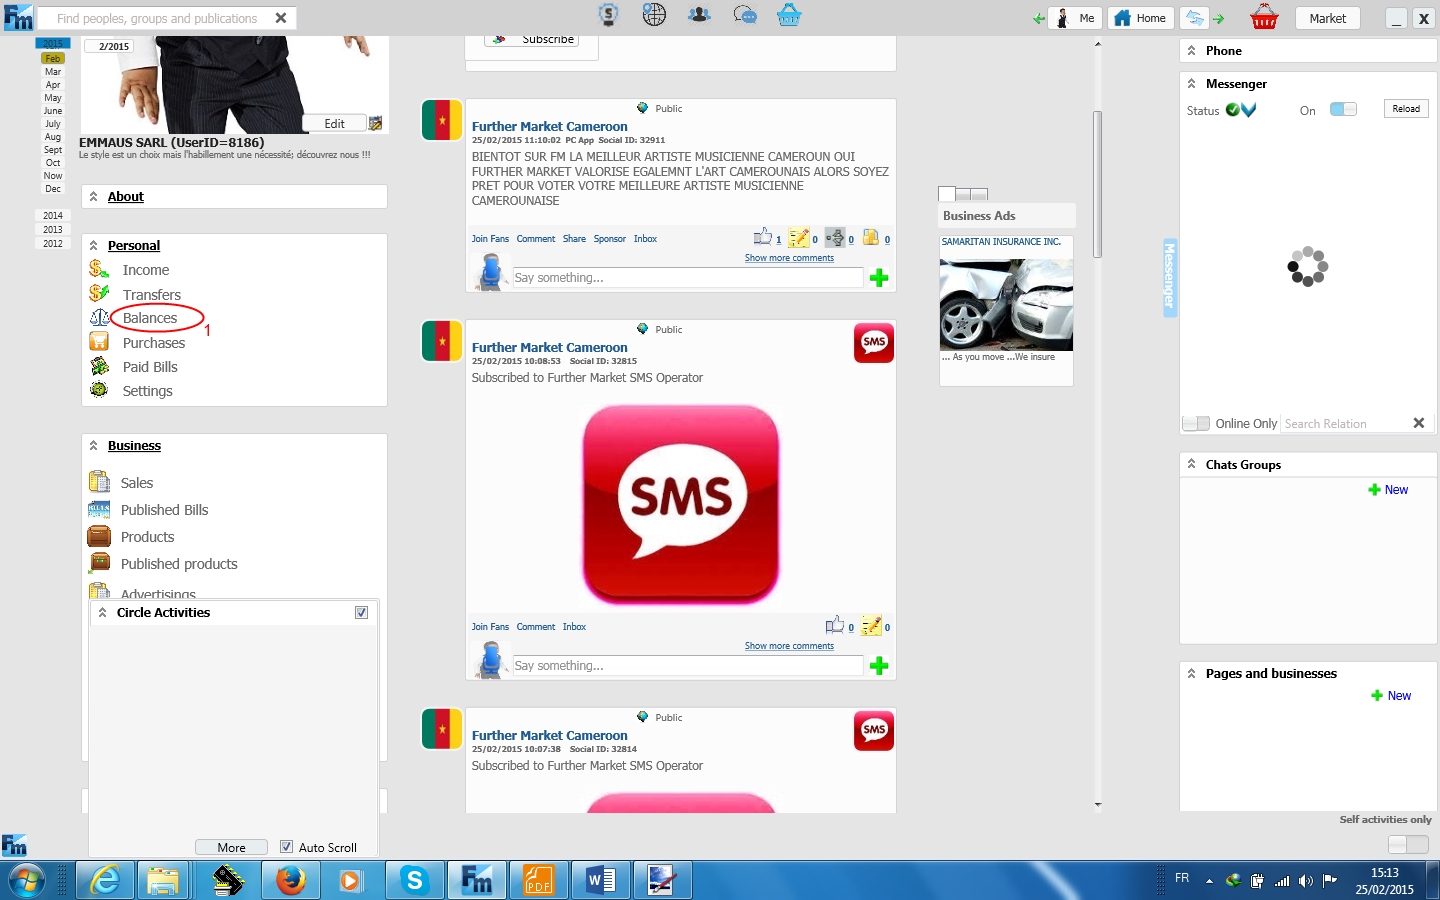The image size is (1440, 900).
Task: Click the Settings gear icon in Personal
Action: pos(99,390)
